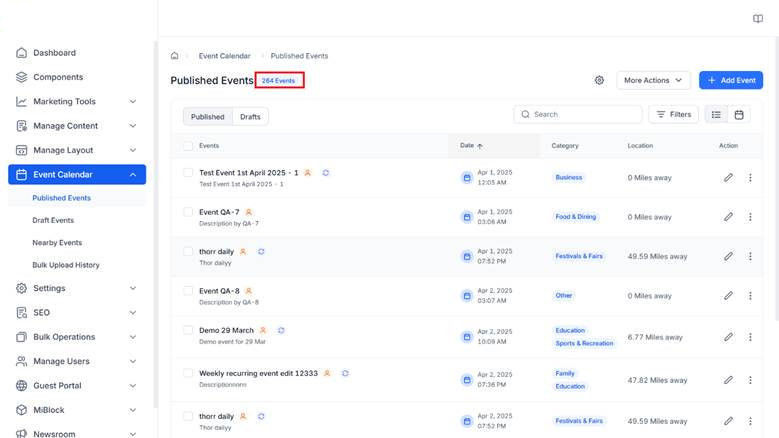Screen dimensions: 779x438
Task: Check the Demo 29 March row
Action: 188,330
